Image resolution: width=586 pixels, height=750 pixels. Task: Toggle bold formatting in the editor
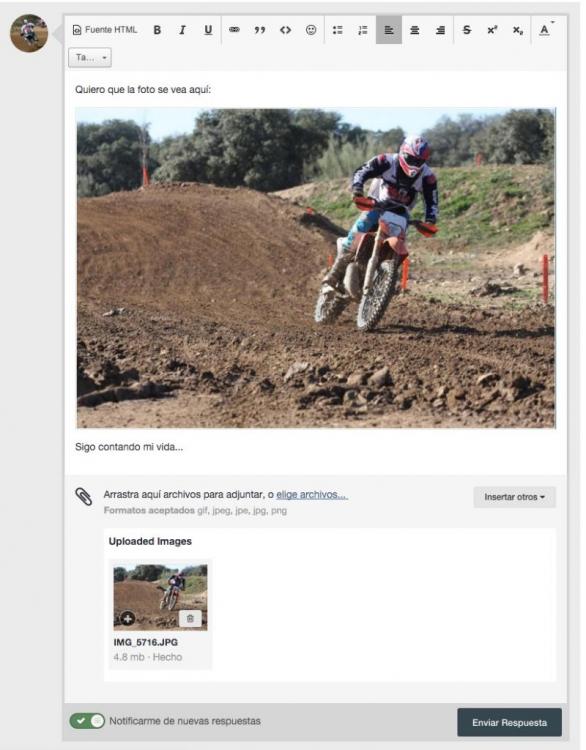(157, 30)
